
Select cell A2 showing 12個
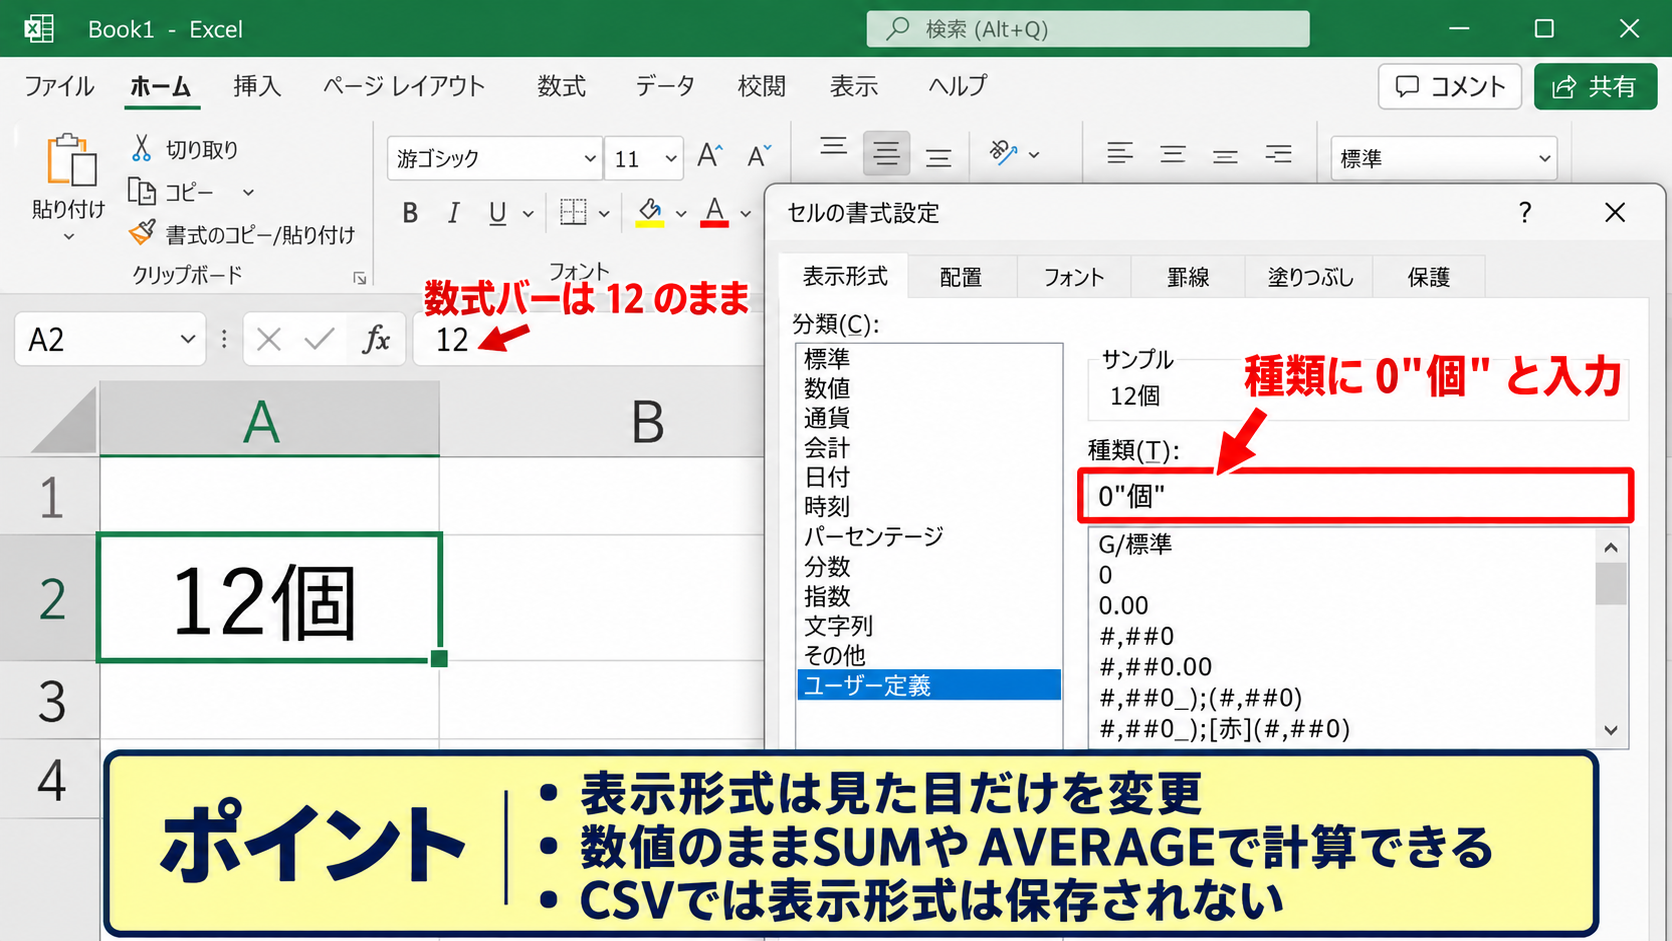coord(269,598)
